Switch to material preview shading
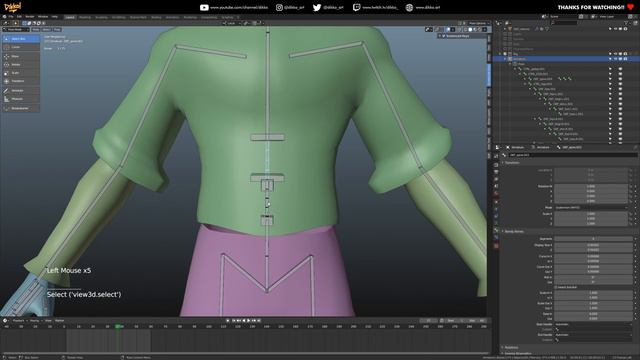This screenshot has height=360, width=640. 475,29
